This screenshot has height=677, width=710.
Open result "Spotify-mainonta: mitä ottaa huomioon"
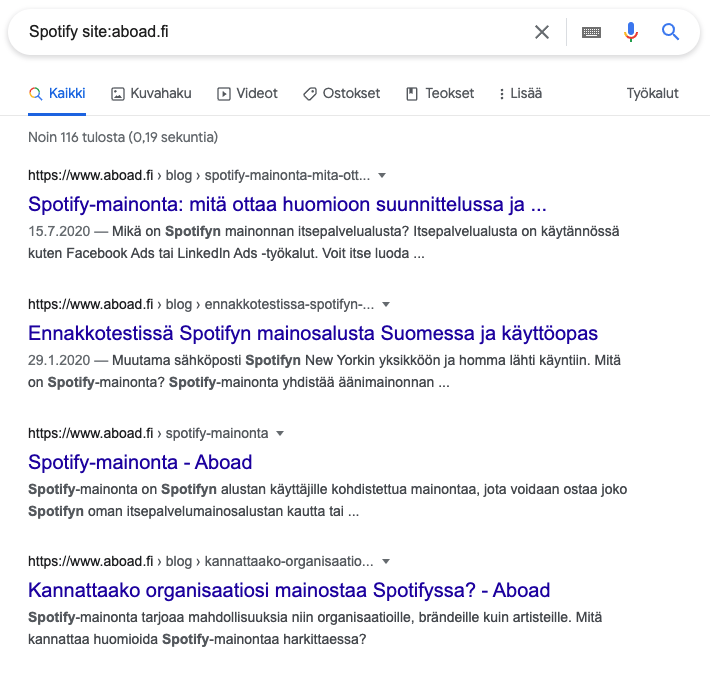pos(287,205)
